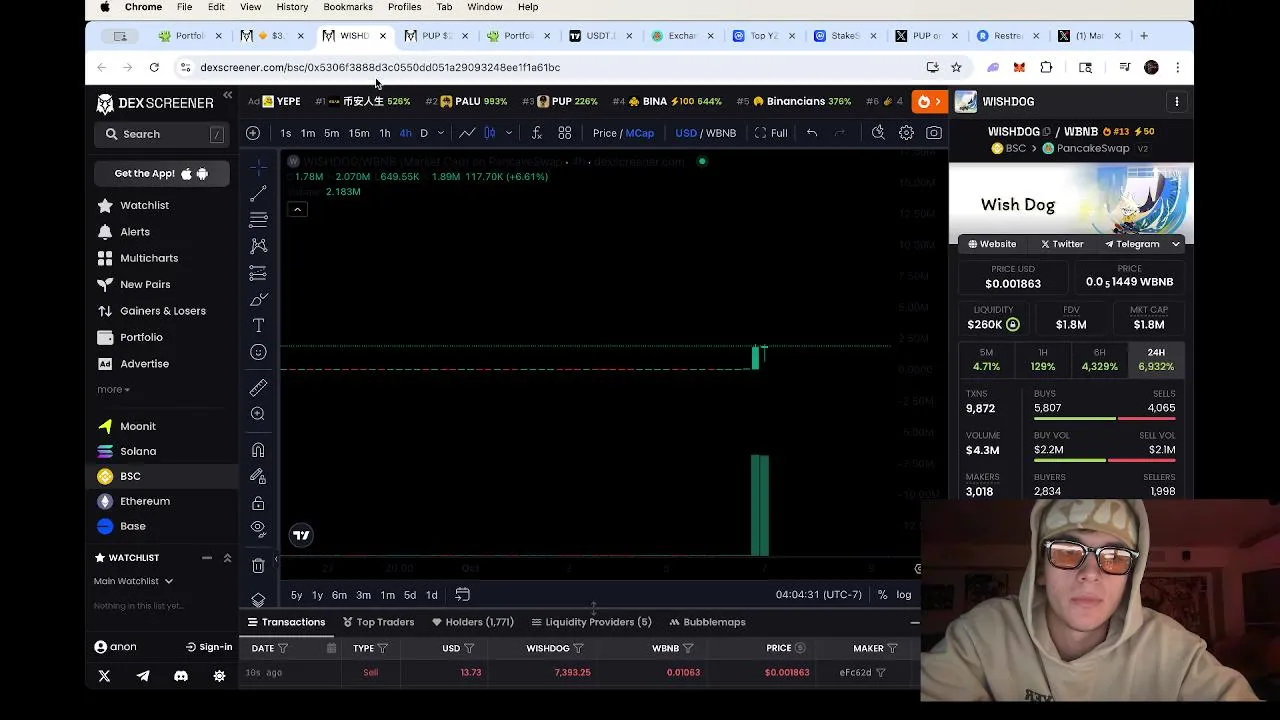Collapse the chart legend arrow
The width and height of the screenshot is (1280, 720).
(297, 209)
